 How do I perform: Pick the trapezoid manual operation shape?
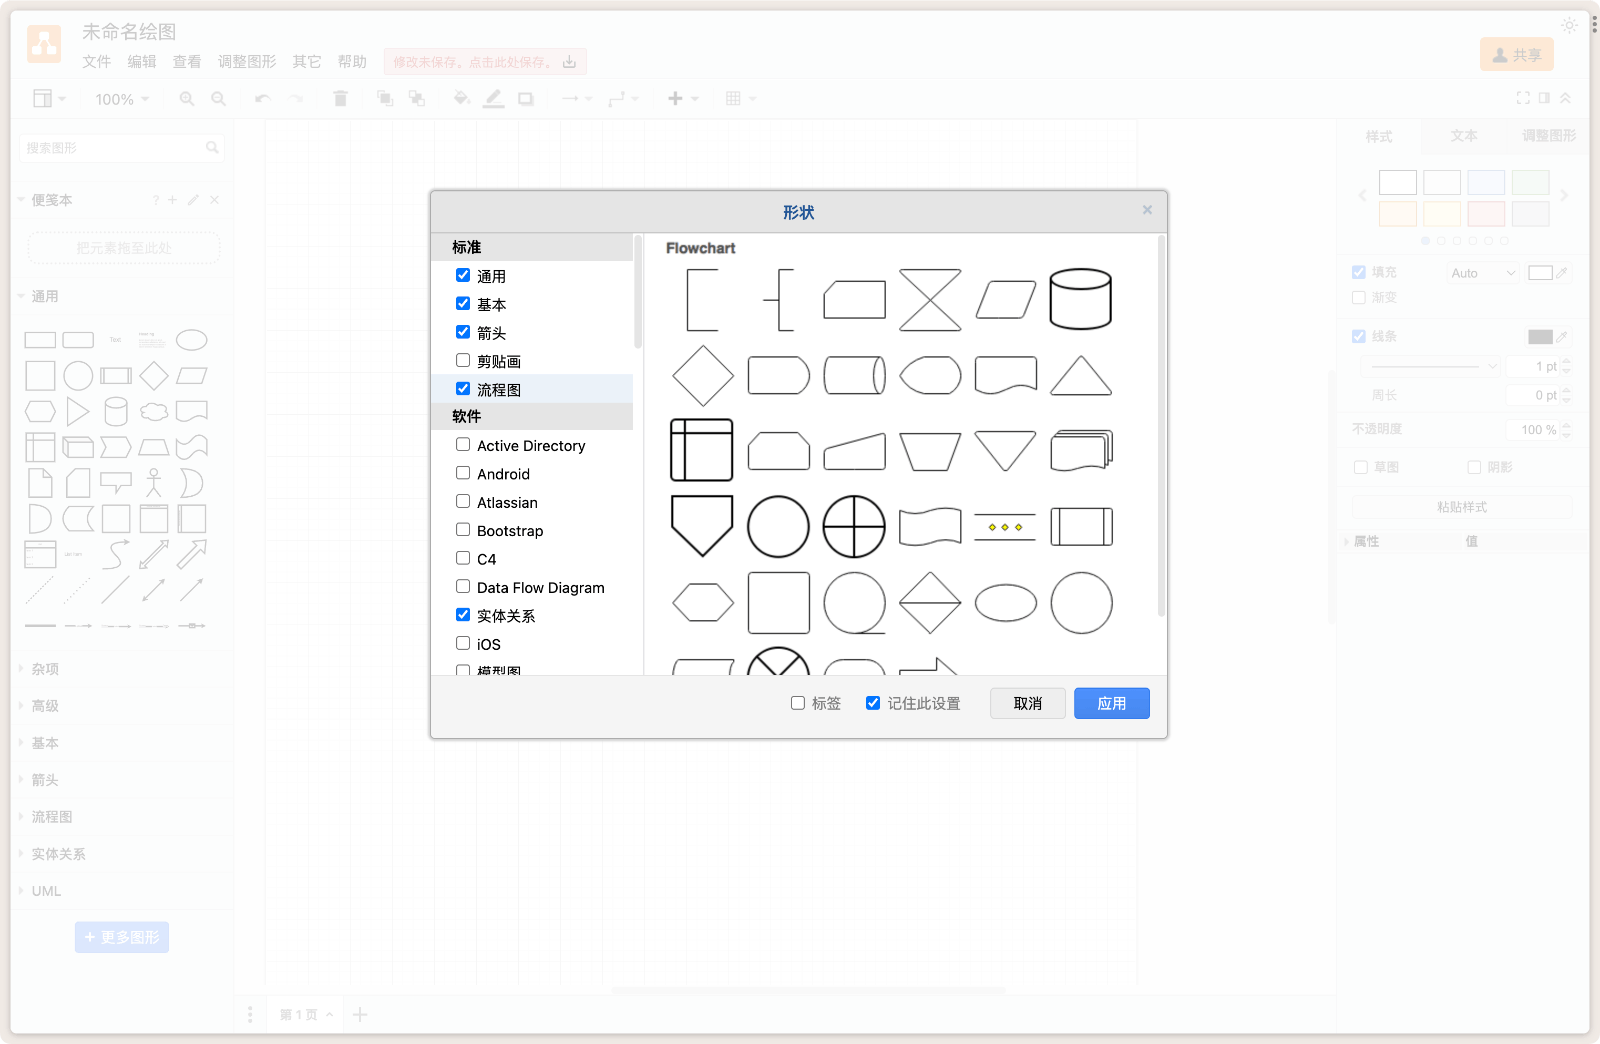pyautogui.click(x=930, y=450)
